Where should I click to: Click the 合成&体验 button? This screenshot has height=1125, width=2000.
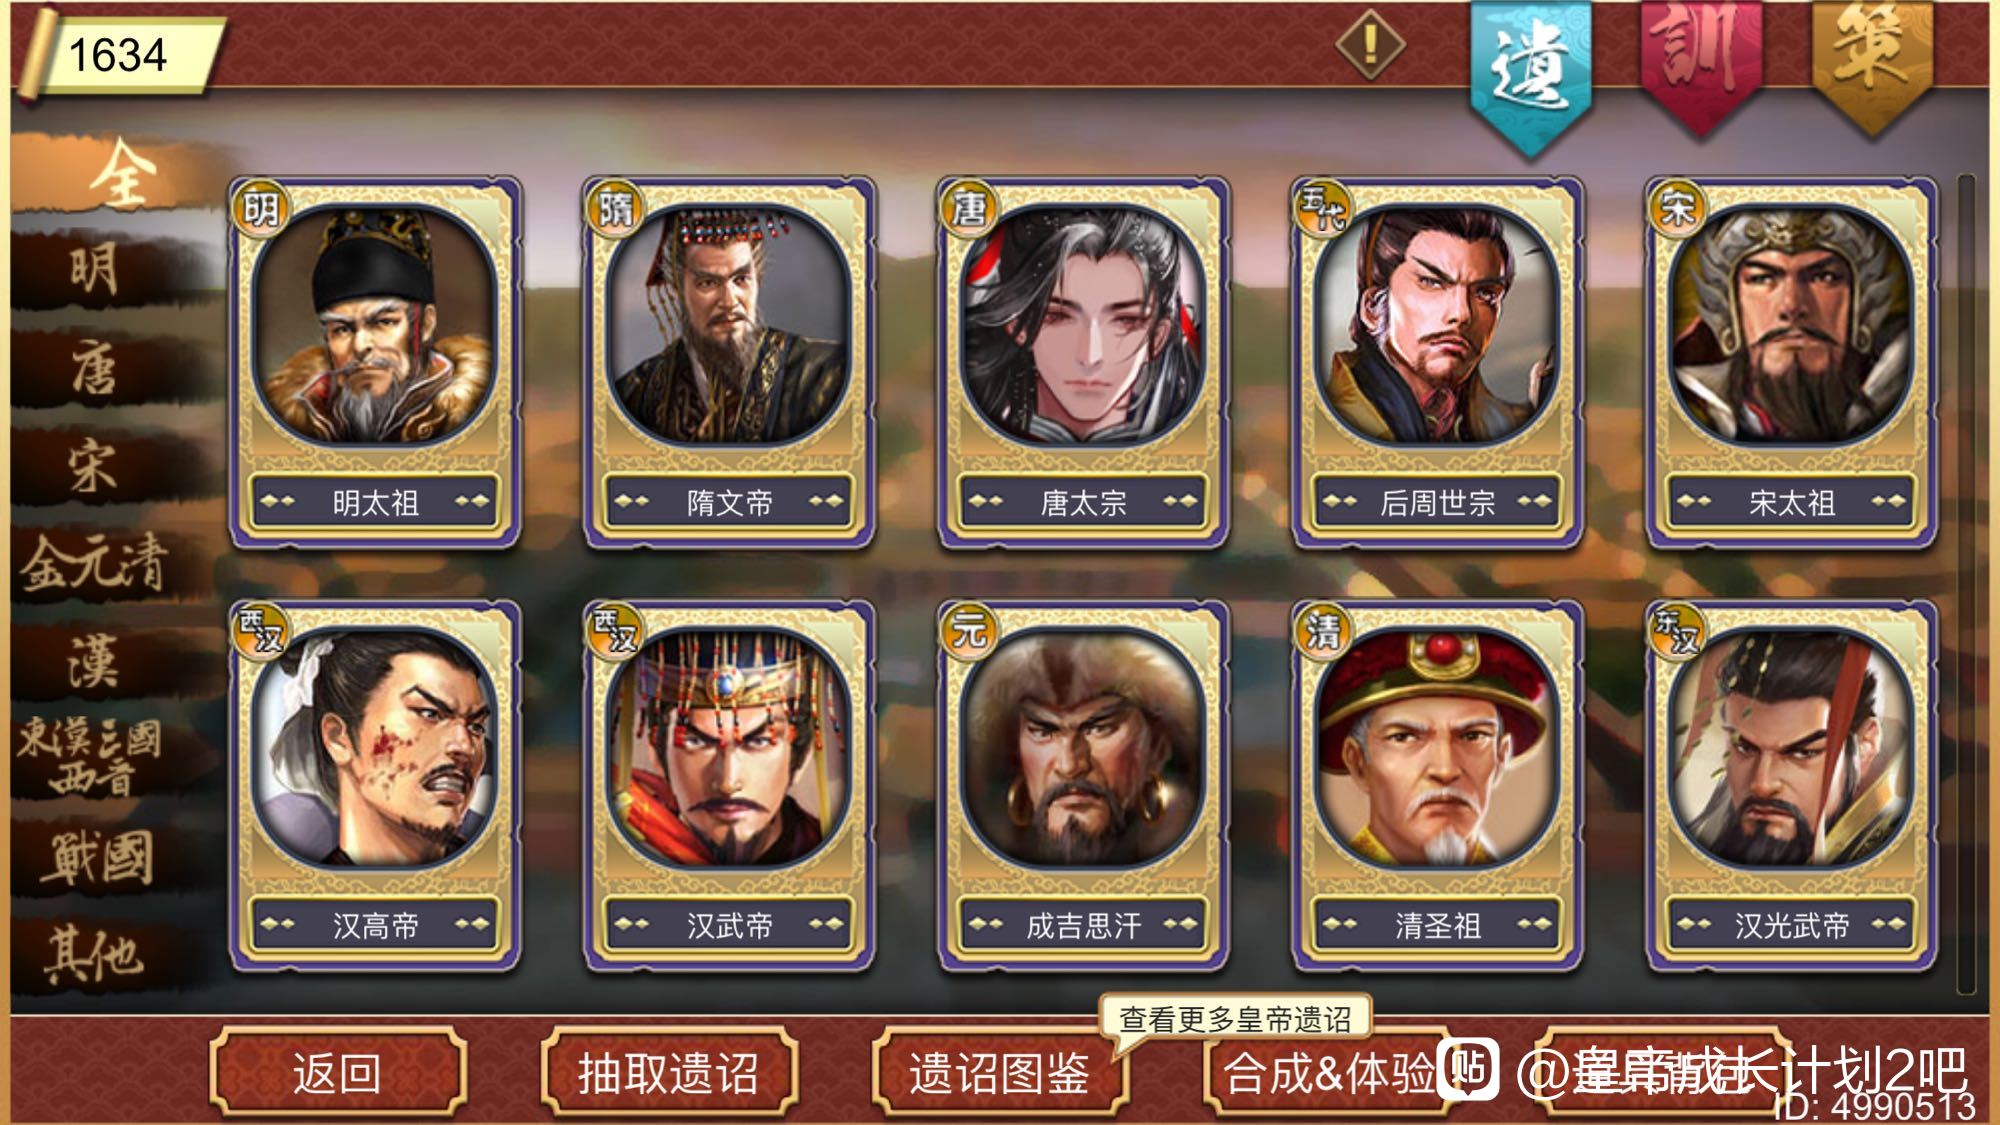[x=1329, y=1074]
